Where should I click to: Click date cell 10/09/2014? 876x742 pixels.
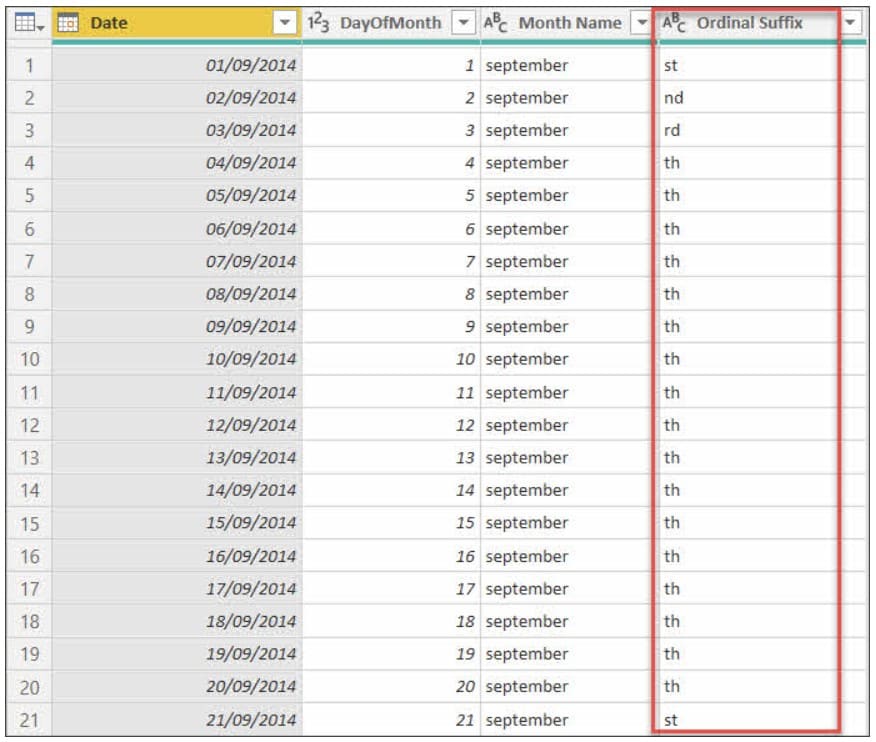pos(177,359)
